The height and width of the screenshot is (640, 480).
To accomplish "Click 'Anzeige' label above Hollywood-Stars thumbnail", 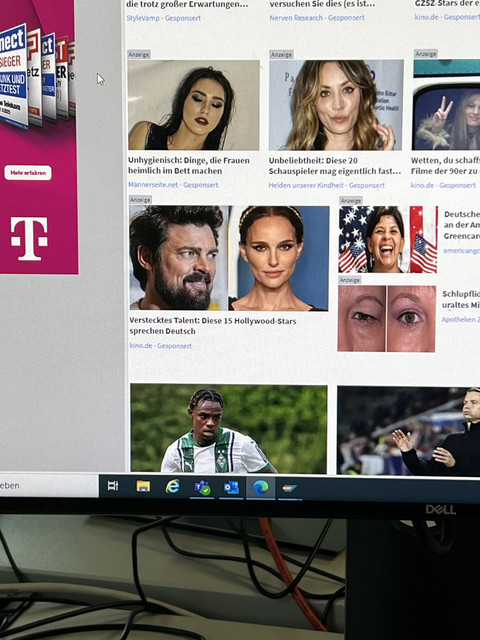I will [x=140, y=200].
